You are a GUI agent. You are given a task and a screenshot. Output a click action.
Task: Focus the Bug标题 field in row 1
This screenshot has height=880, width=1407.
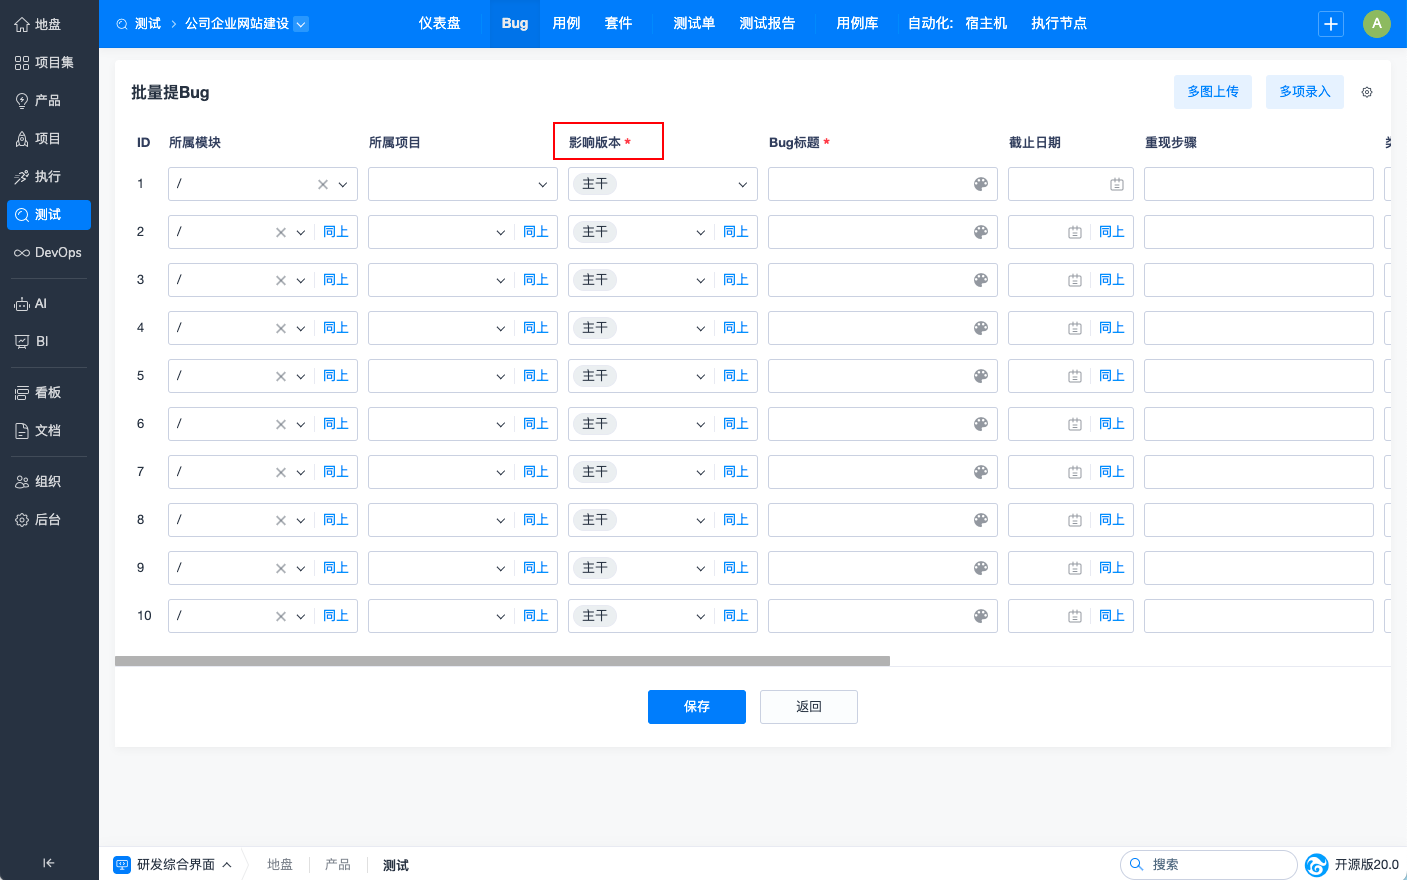(883, 184)
